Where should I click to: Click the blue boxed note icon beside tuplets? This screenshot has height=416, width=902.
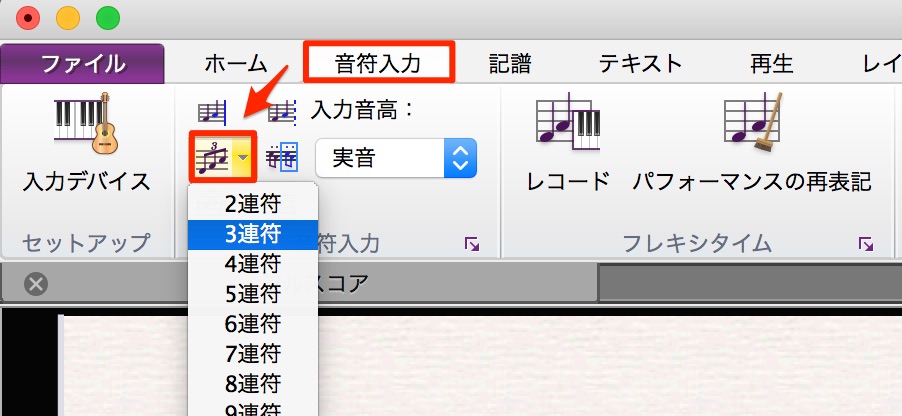[282, 157]
